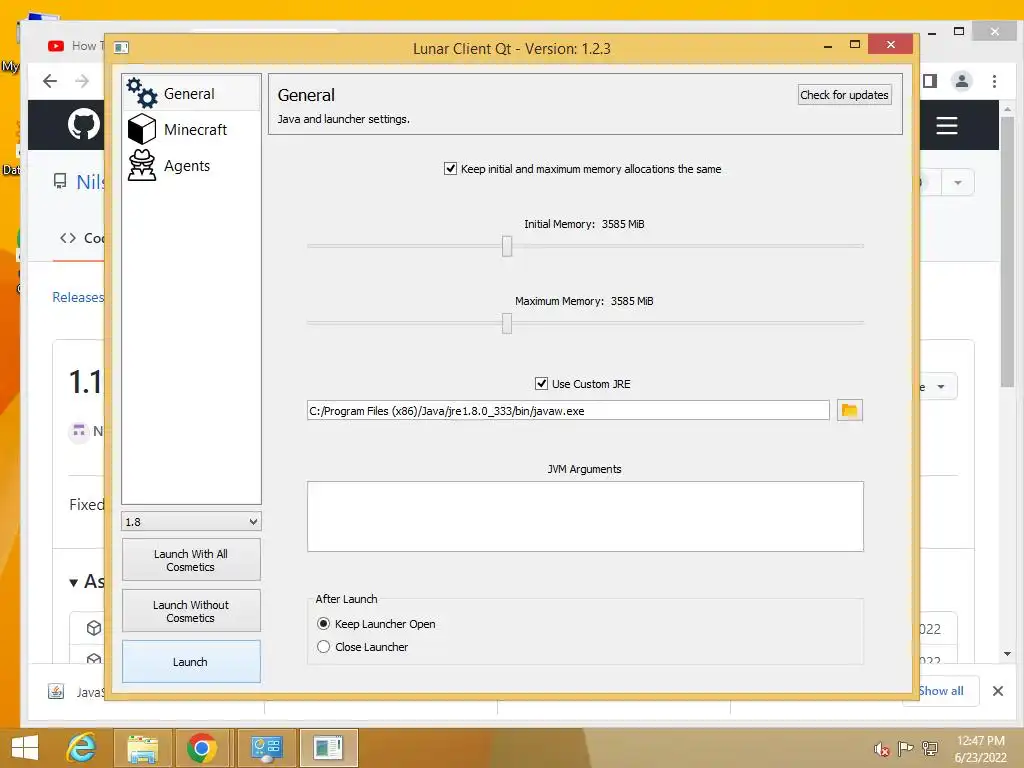Go forward in the Chrome browser
Image resolution: width=1024 pixels, height=768 pixels.
pyautogui.click(x=82, y=81)
